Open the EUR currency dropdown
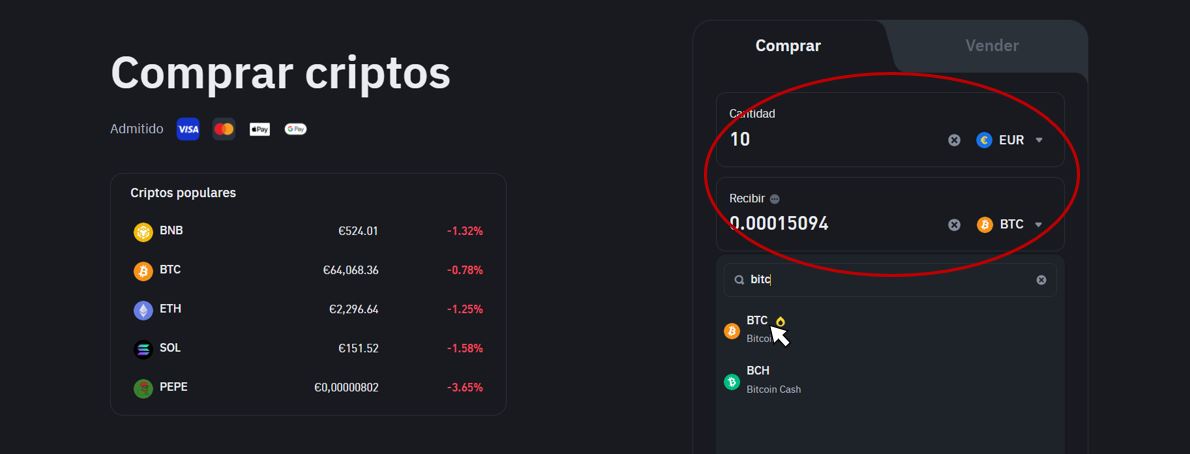The height and width of the screenshot is (454, 1190). pyautogui.click(x=1012, y=140)
